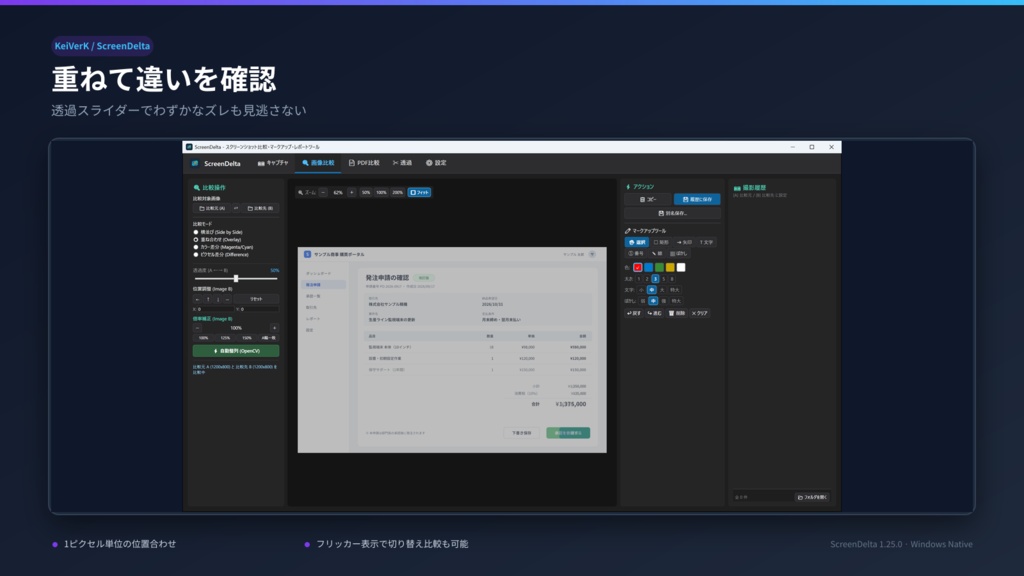Match Image B width to A
The image size is (1024, 576).
coord(268,338)
